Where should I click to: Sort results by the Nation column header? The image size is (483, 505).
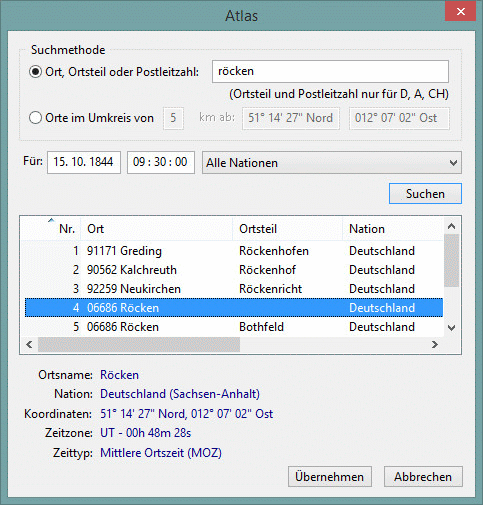tap(393, 229)
